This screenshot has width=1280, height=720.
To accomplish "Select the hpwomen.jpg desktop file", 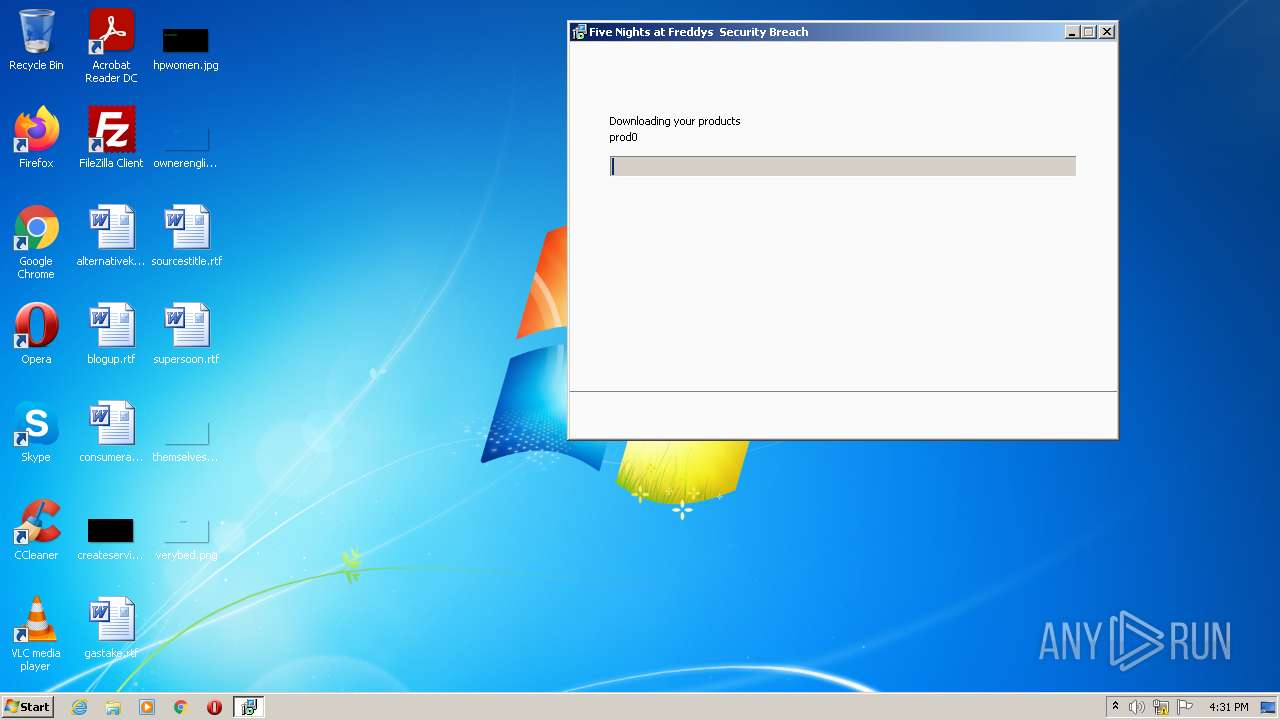I will [186, 47].
